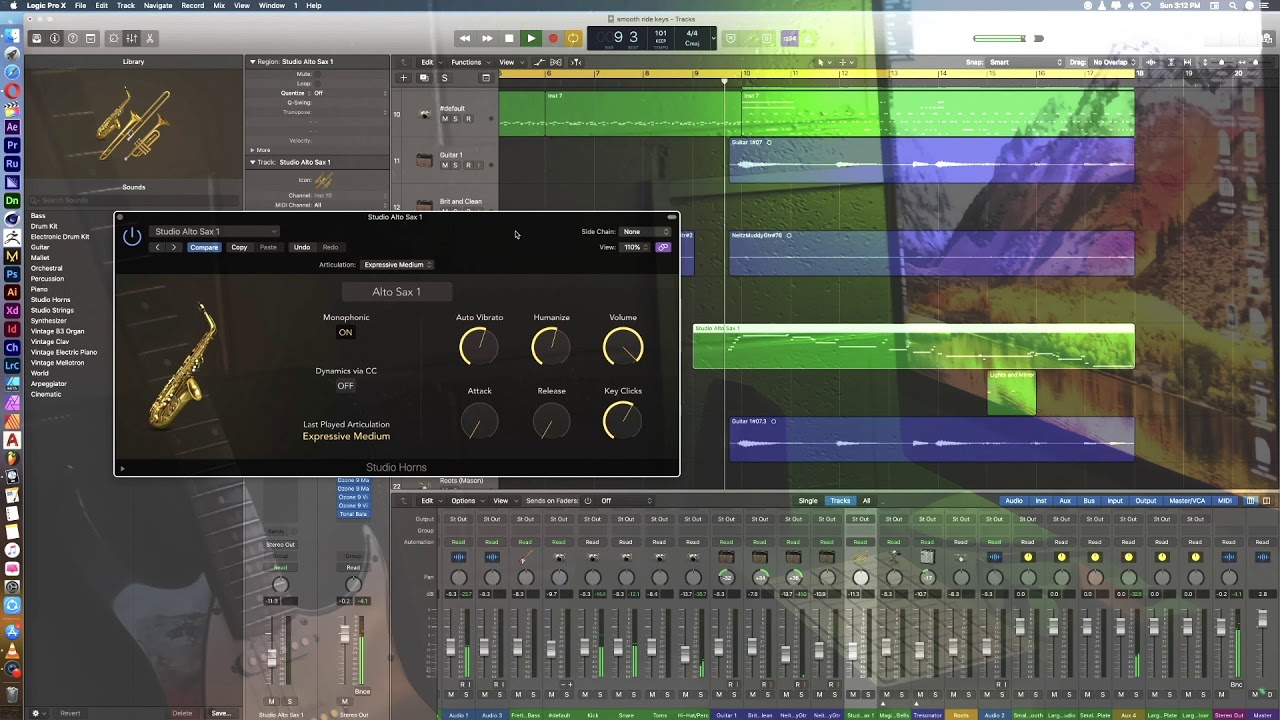Click the plugin previous preset arrow
Screen dimensions: 1280x720
157,247
